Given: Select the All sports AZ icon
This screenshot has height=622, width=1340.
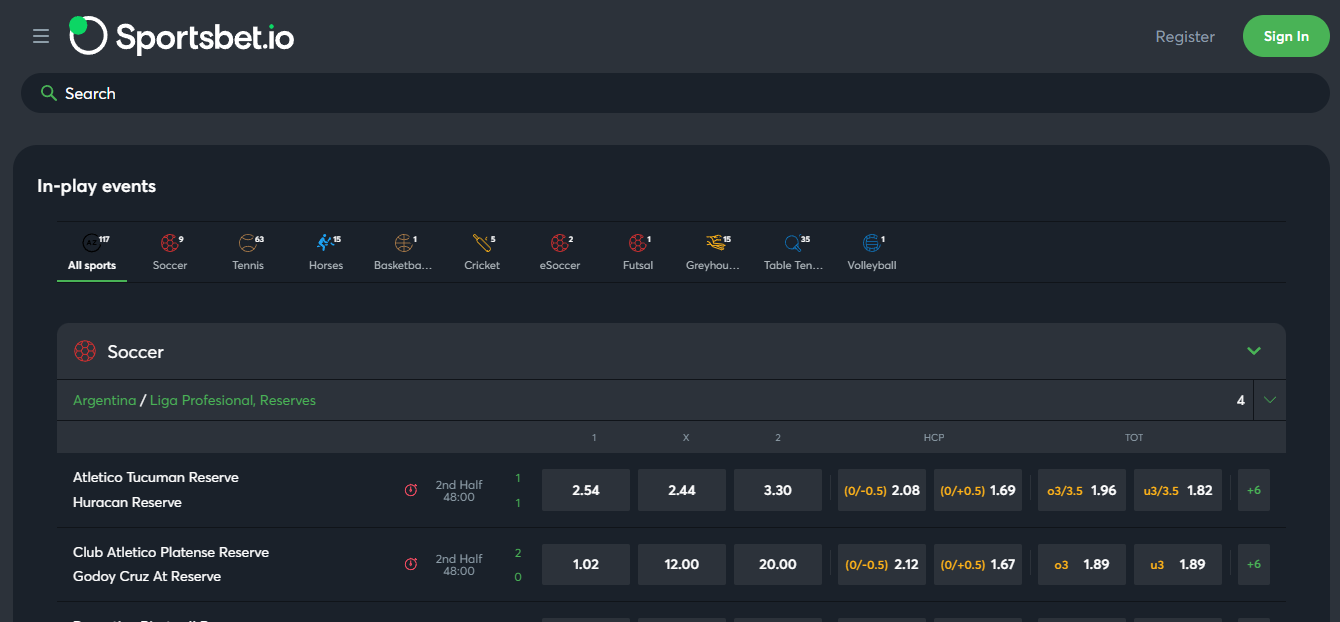Looking at the screenshot, I should click(91, 243).
